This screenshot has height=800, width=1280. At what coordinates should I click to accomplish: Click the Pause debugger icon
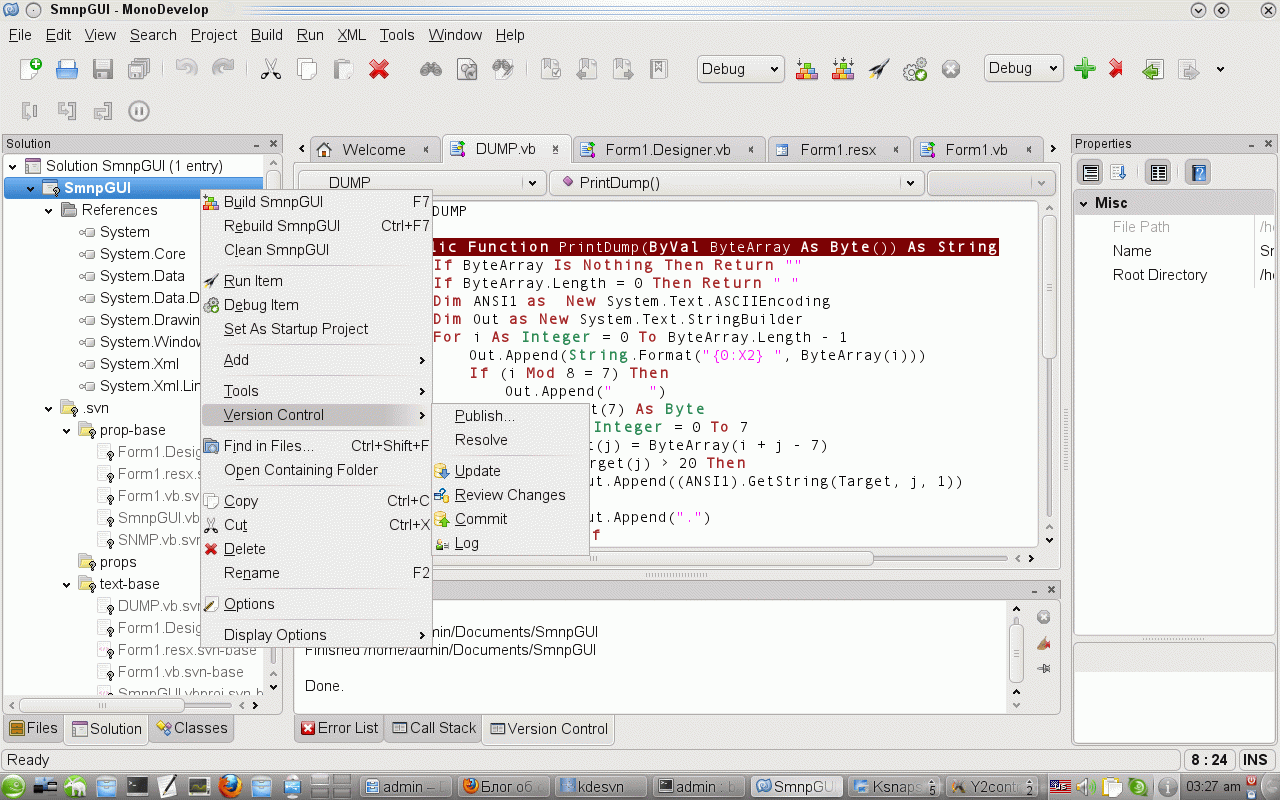[139, 111]
